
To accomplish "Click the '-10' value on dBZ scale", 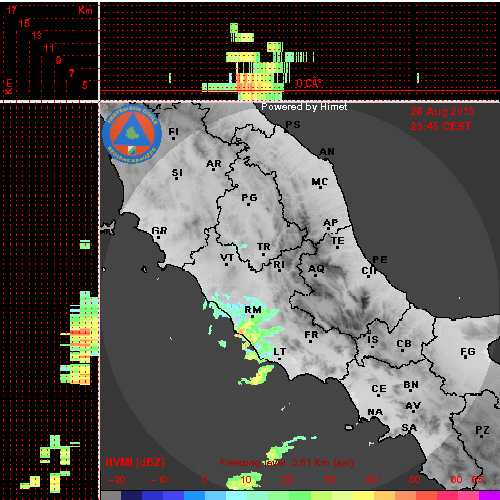I will click(159, 480).
